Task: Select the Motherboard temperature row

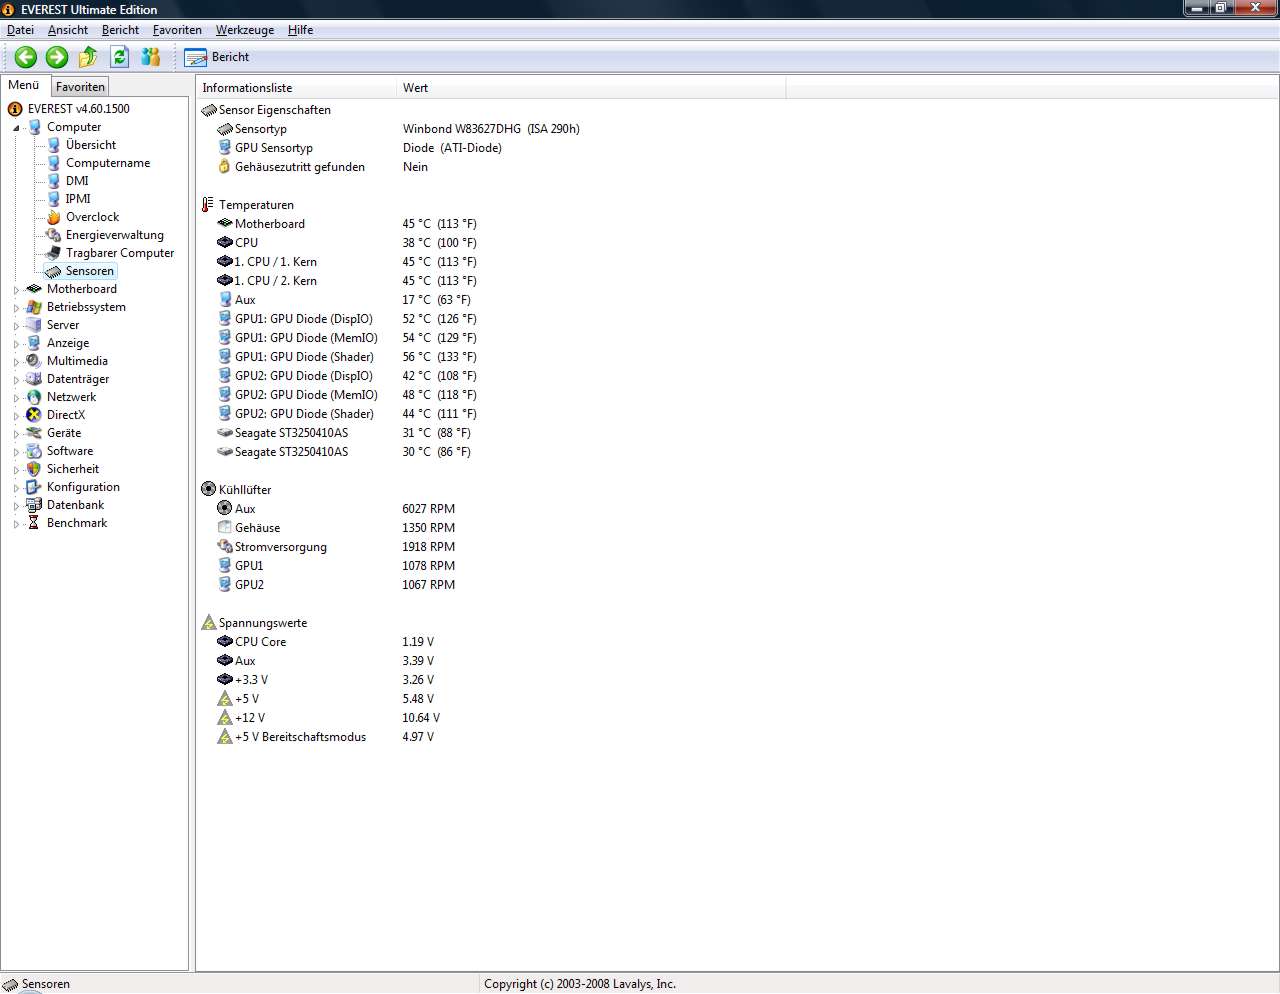Action: coord(346,224)
